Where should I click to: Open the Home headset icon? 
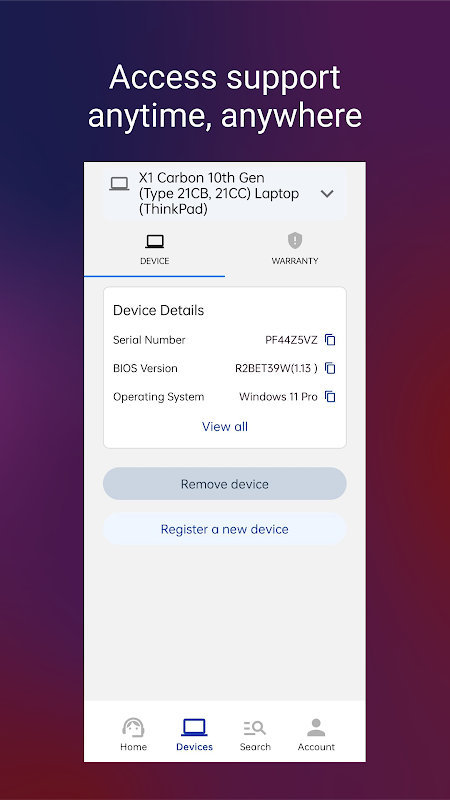click(133, 727)
